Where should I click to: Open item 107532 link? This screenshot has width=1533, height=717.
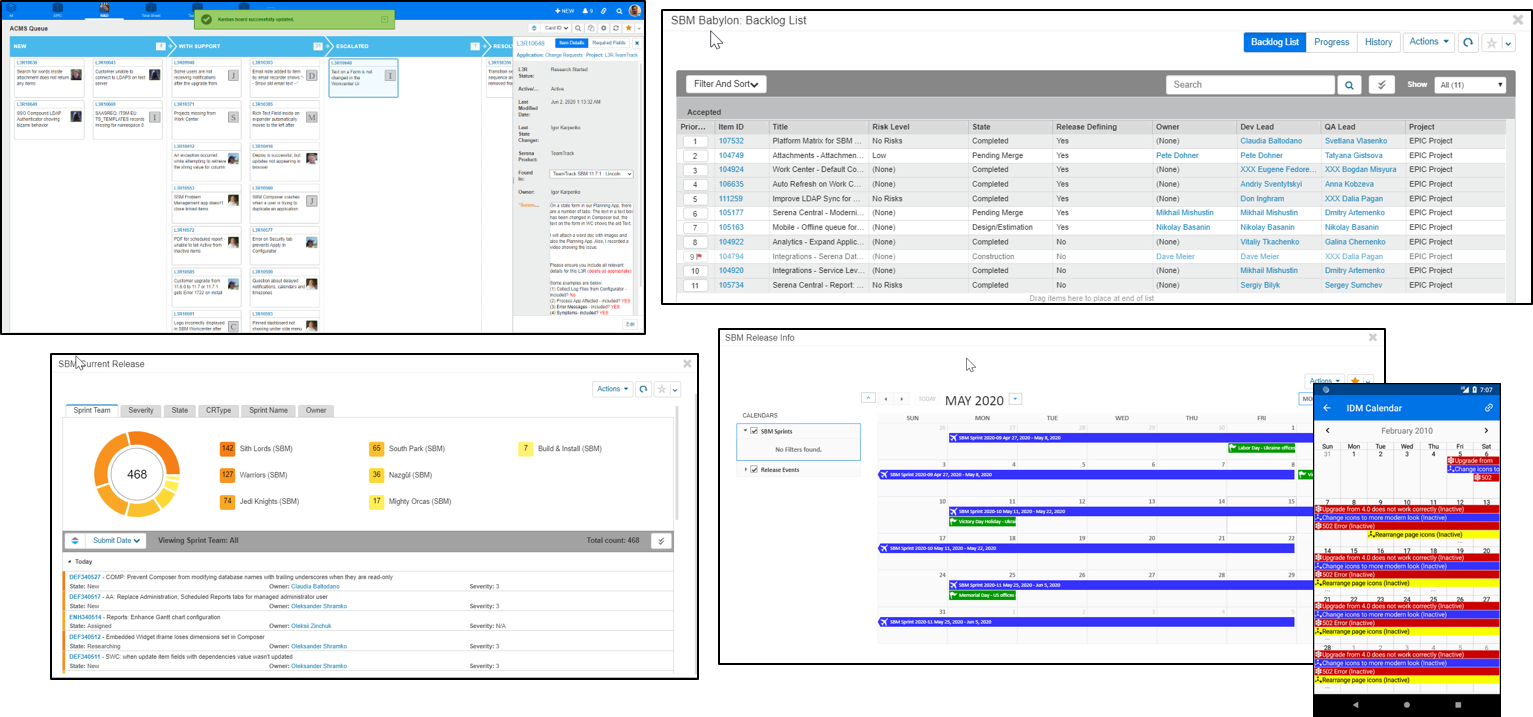[x=731, y=141]
